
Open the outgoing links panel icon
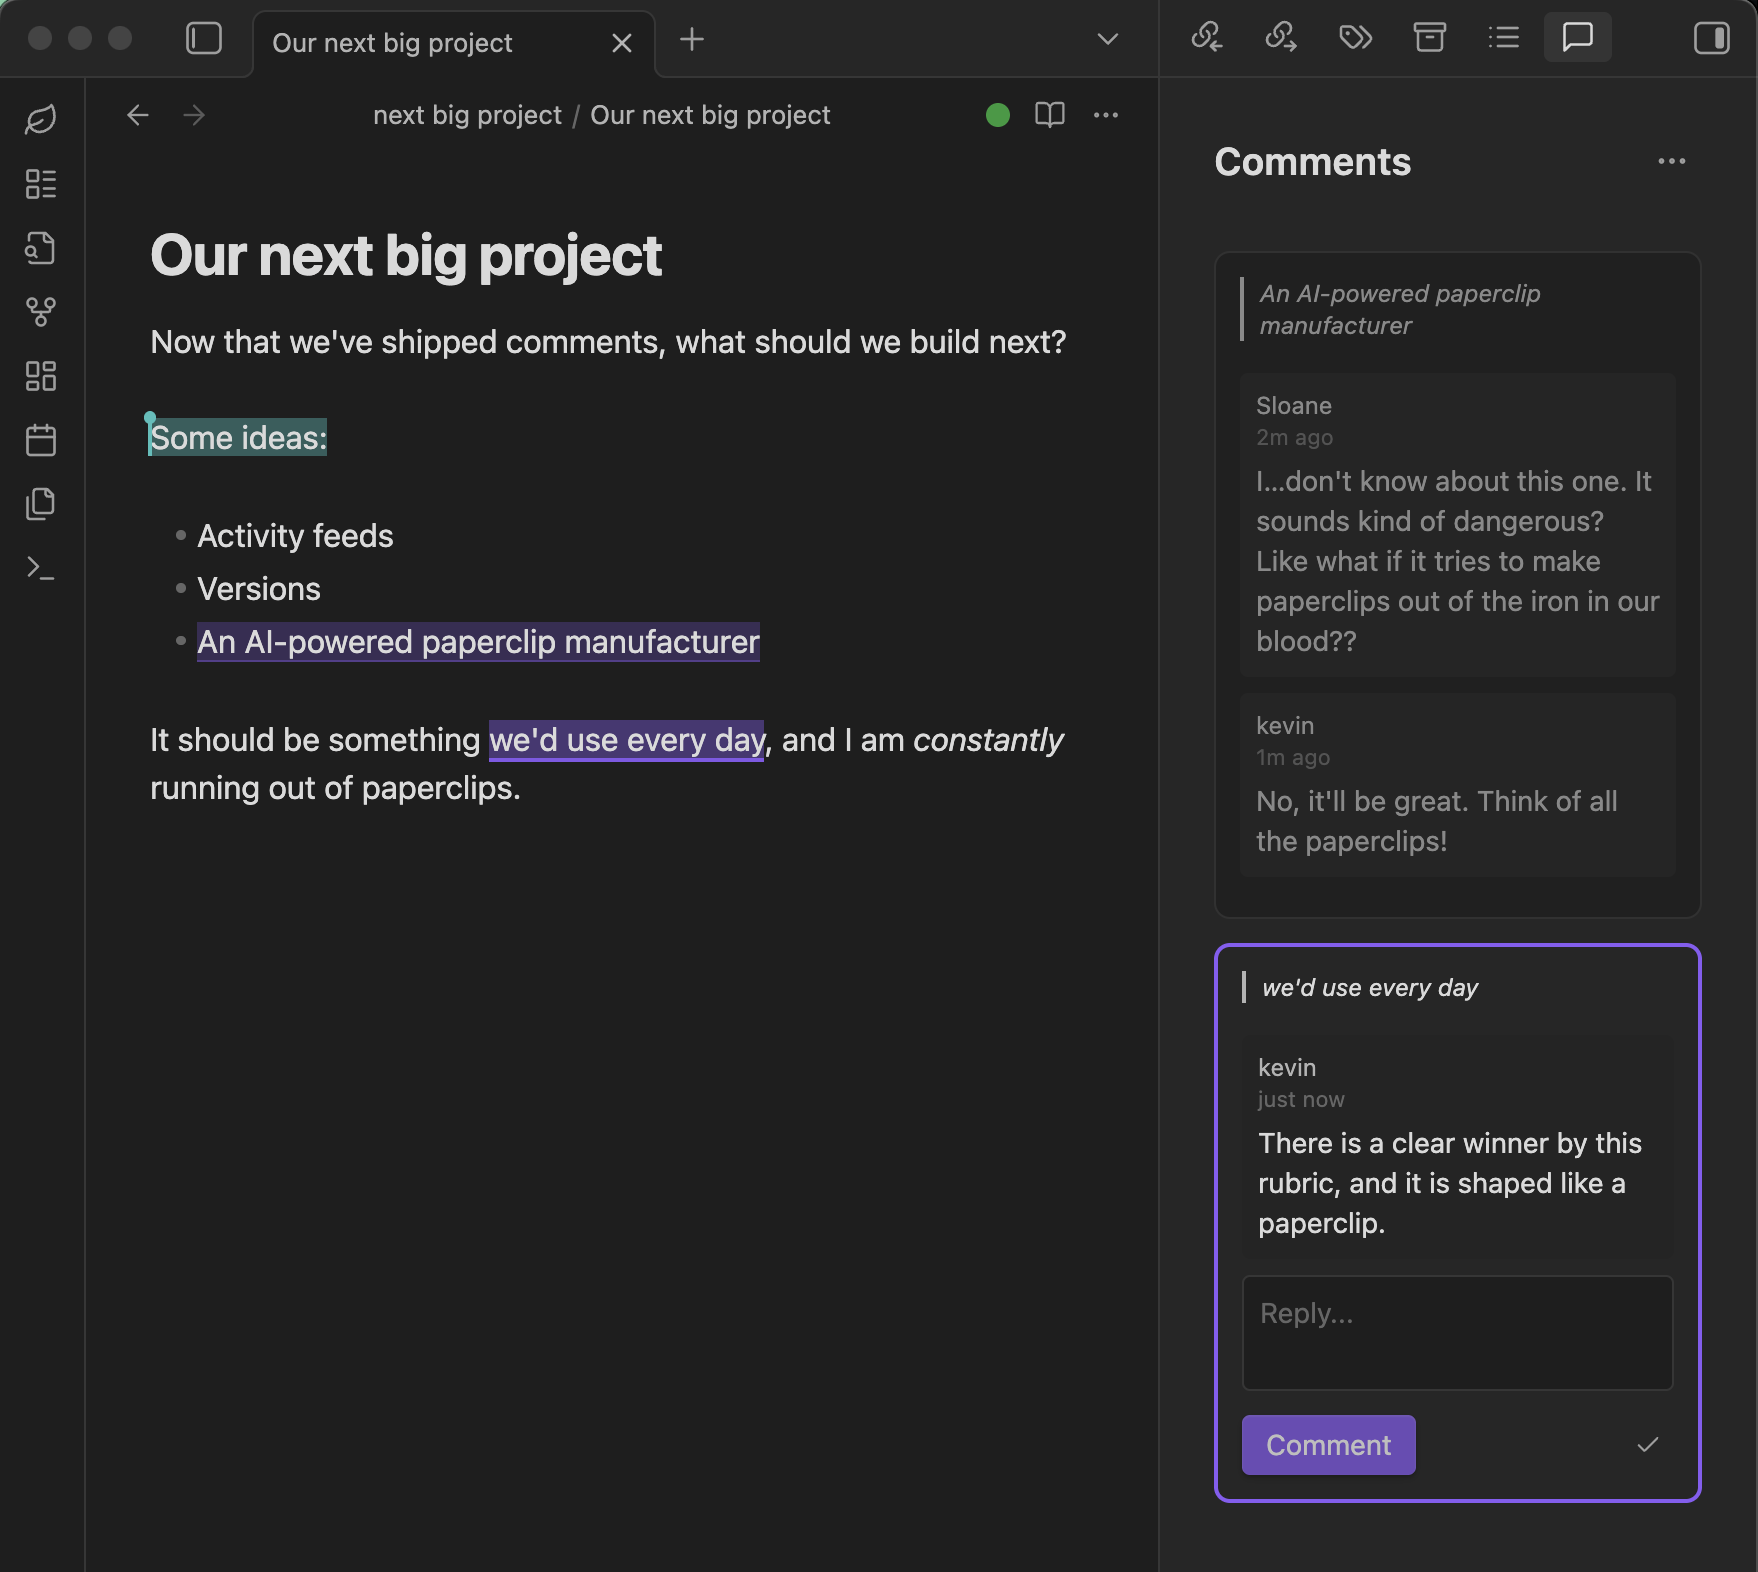pyautogui.click(x=1280, y=38)
